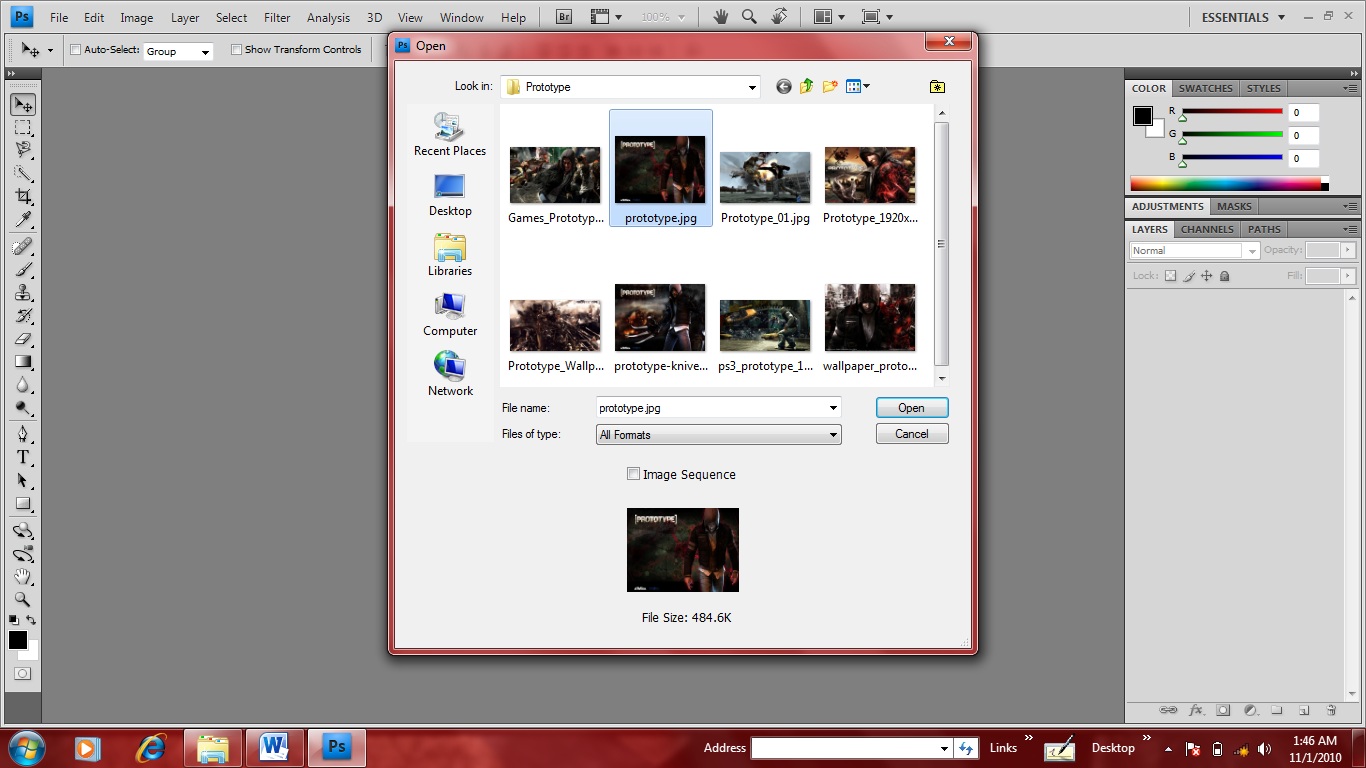The image size is (1366, 768).
Task: Select the Clone Stamp tool
Action: click(22, 293)
